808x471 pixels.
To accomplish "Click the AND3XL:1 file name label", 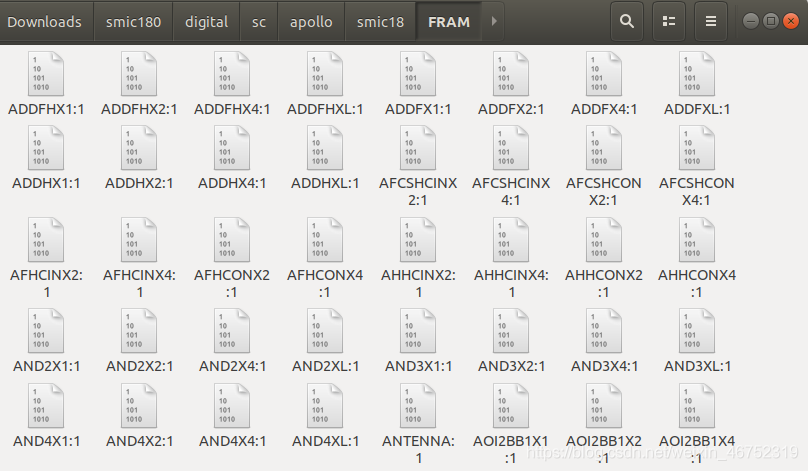I will point(697,366).
